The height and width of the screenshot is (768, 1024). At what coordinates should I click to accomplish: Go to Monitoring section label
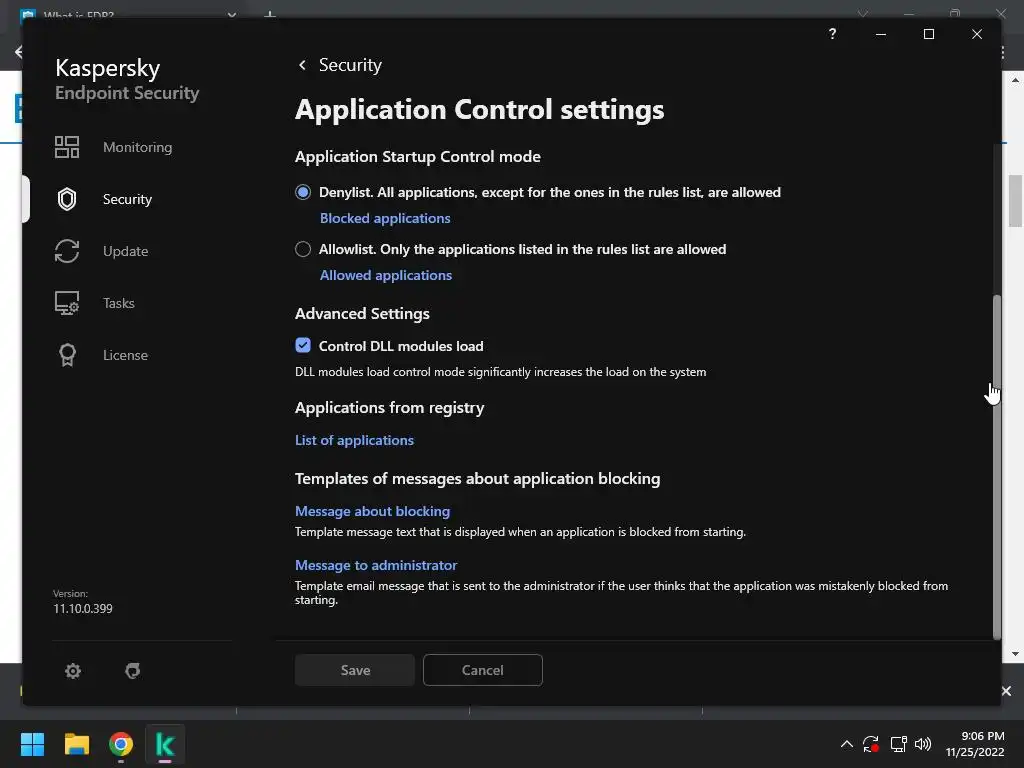point(138,147)
